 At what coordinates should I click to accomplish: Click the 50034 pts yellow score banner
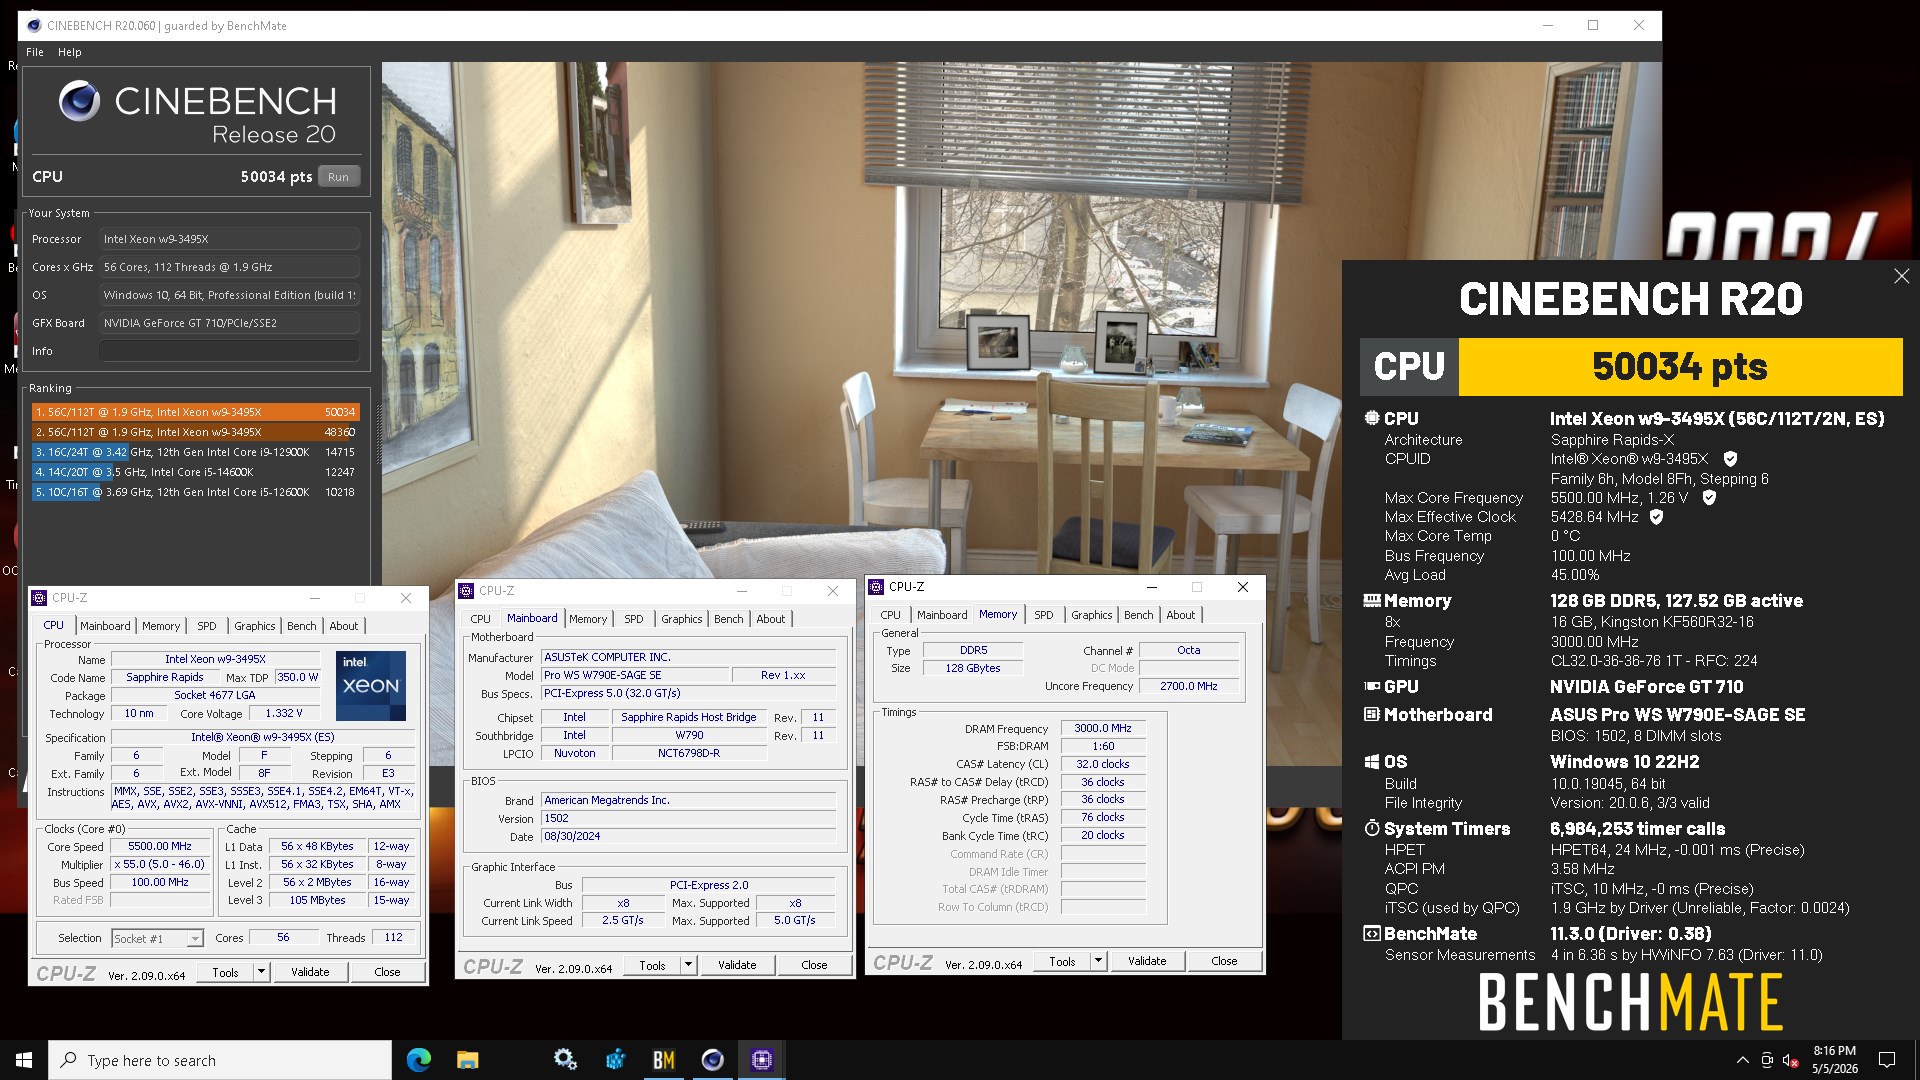[1680, 367]
